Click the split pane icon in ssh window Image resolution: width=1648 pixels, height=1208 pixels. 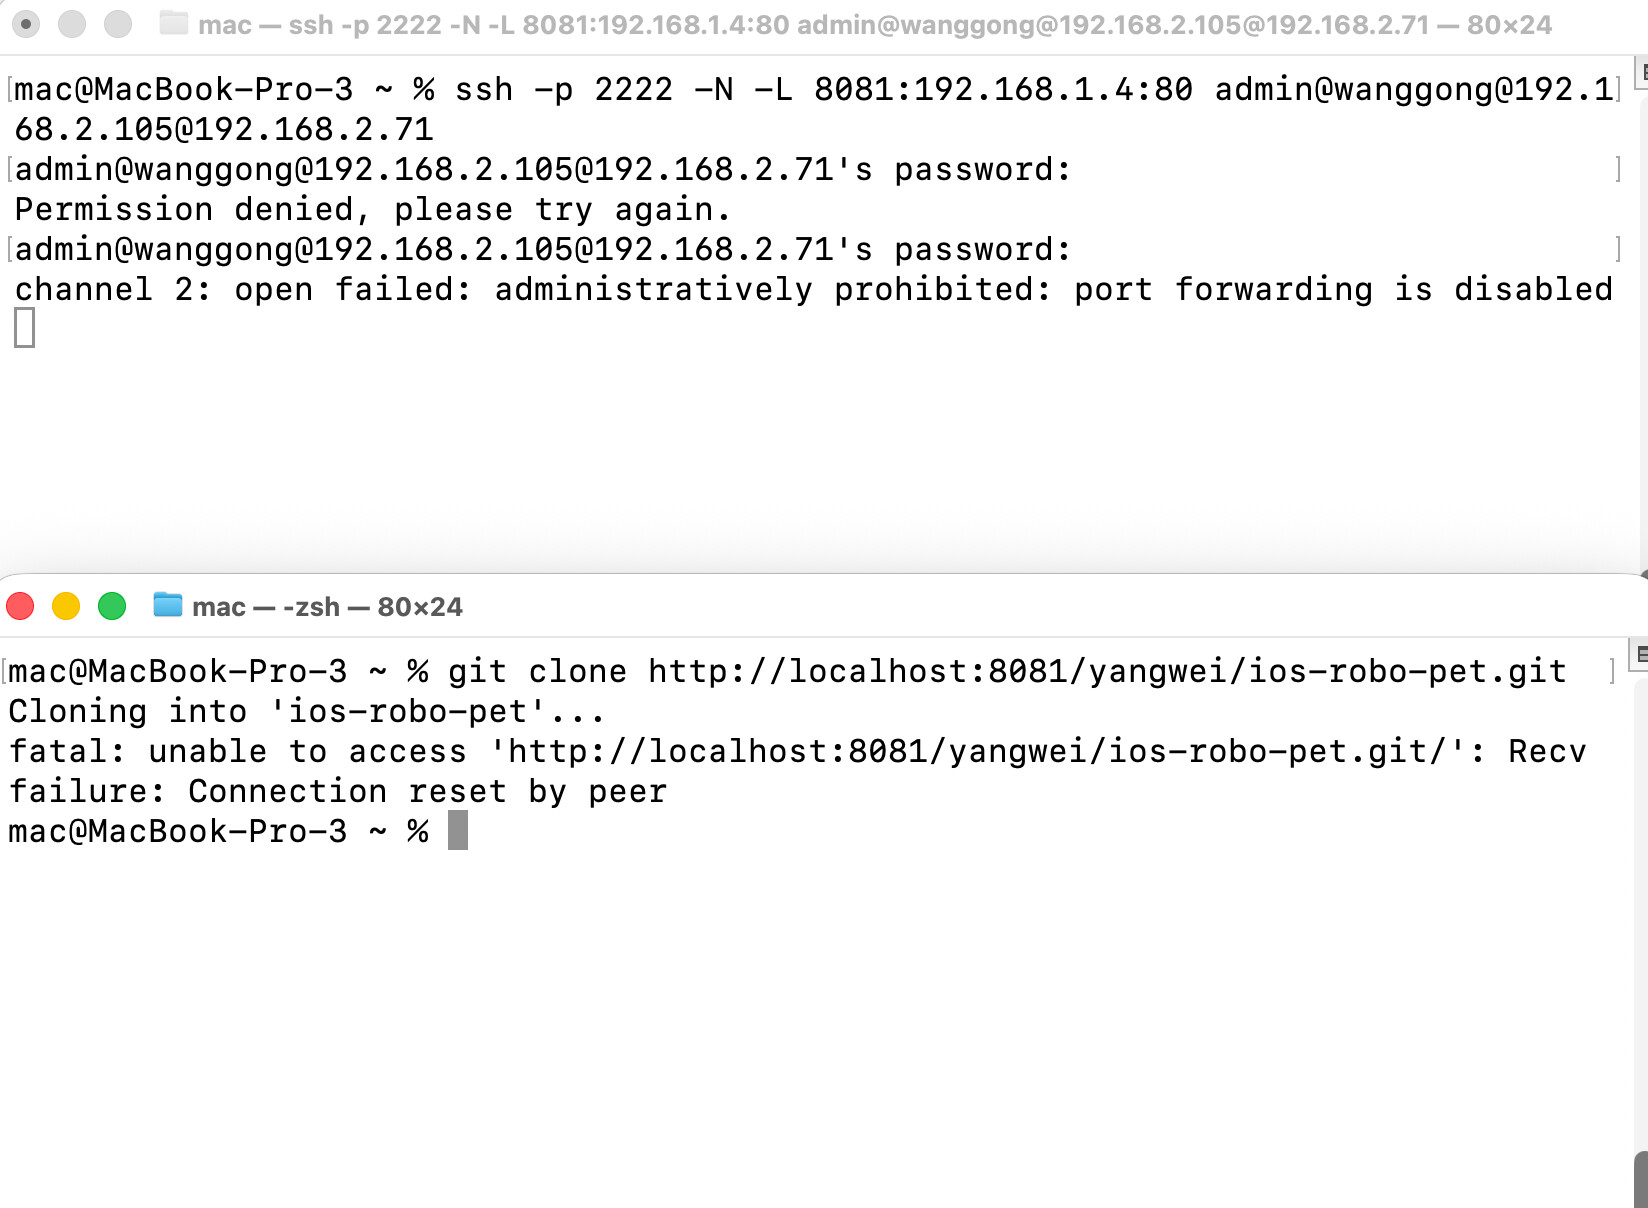pos(1642,72)
